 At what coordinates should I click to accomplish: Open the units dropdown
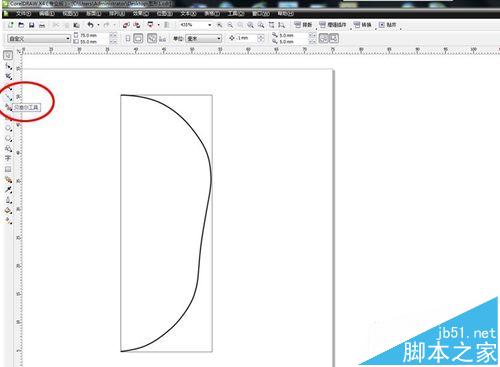point(219,39)
